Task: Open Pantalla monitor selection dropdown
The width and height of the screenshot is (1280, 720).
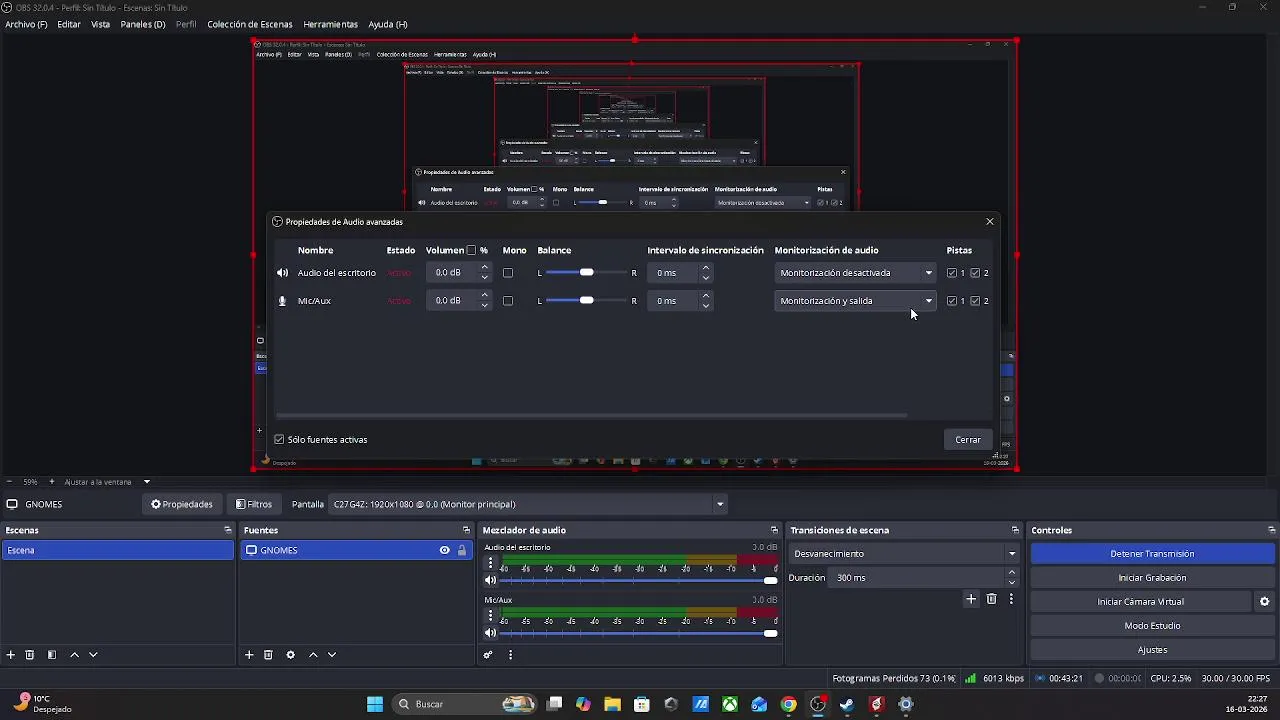Action: pyautogui.click(x=528, y=504)
